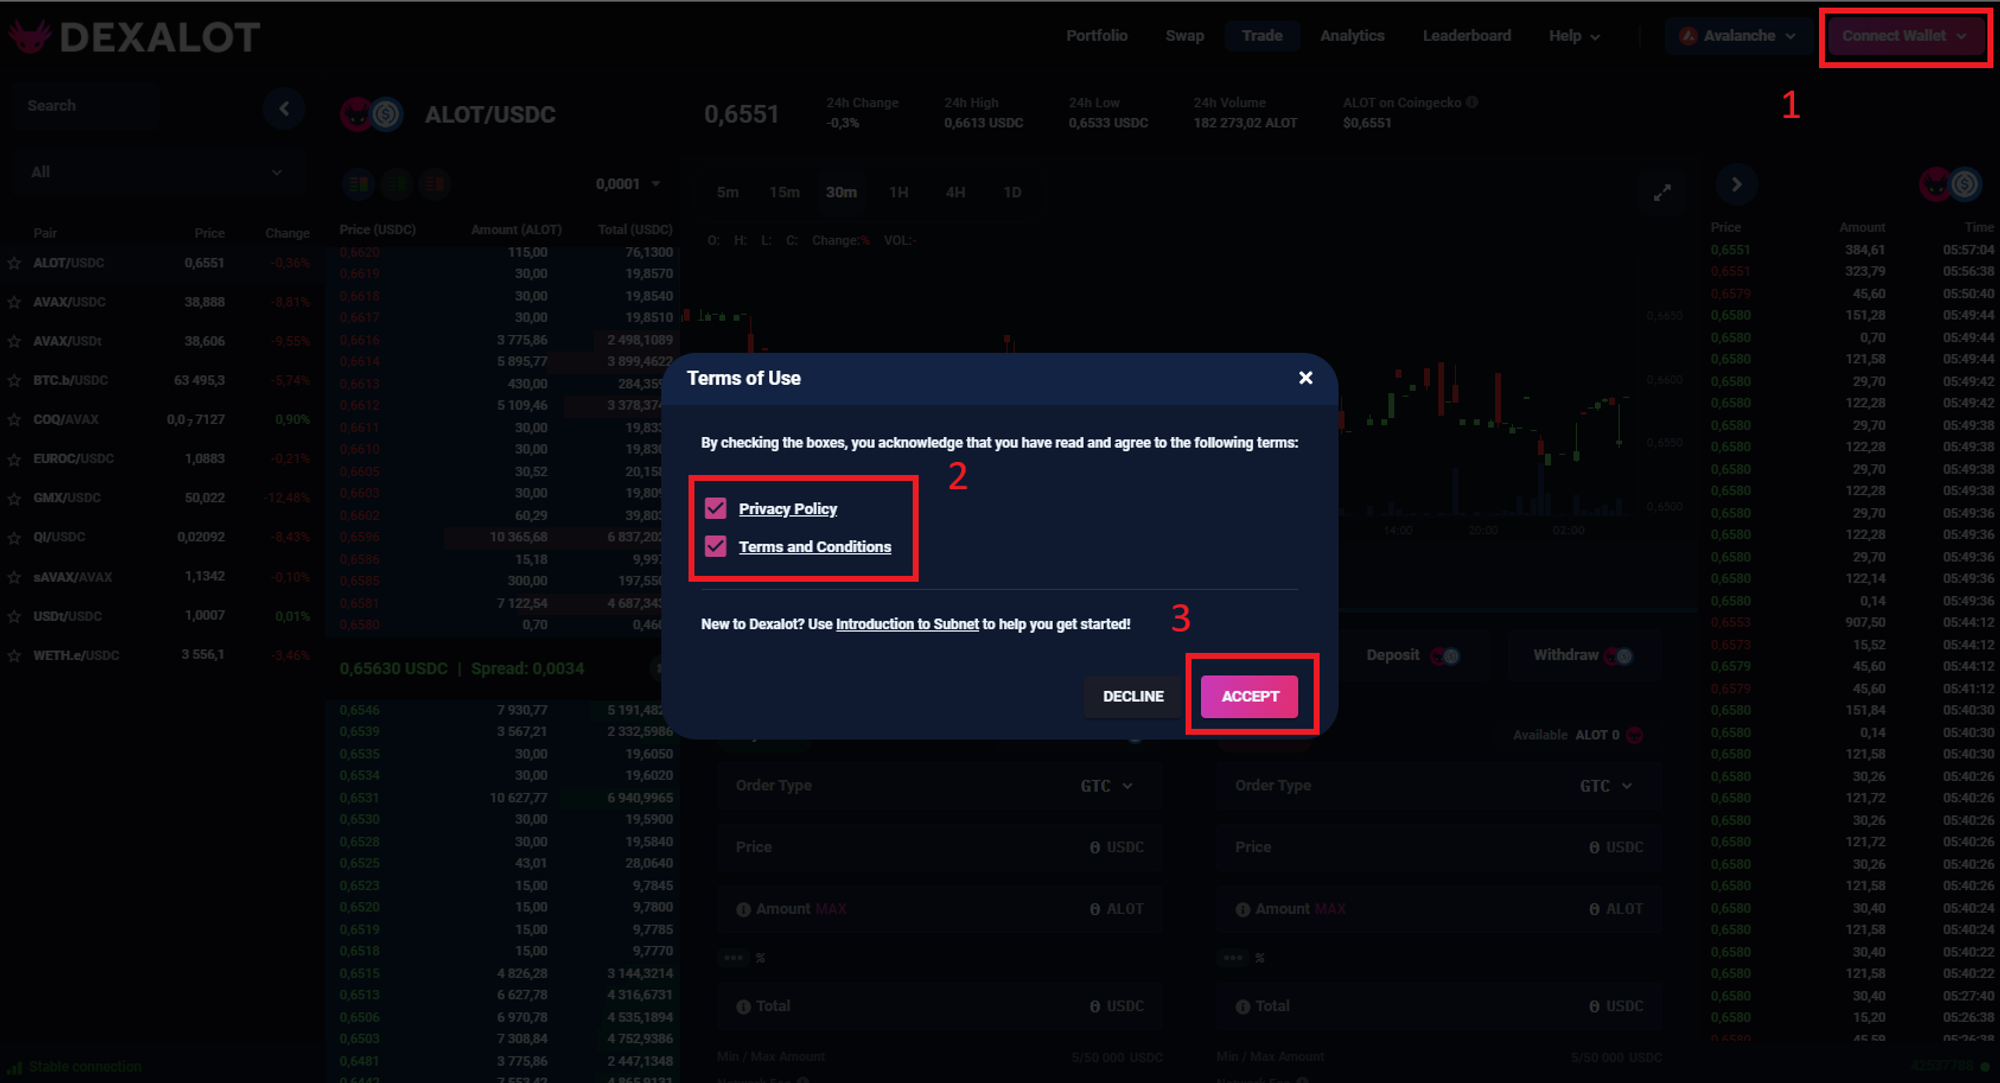Expand the Avalanche network selector
This screenshot has width=2000, height=1083.
[1739, 36]
